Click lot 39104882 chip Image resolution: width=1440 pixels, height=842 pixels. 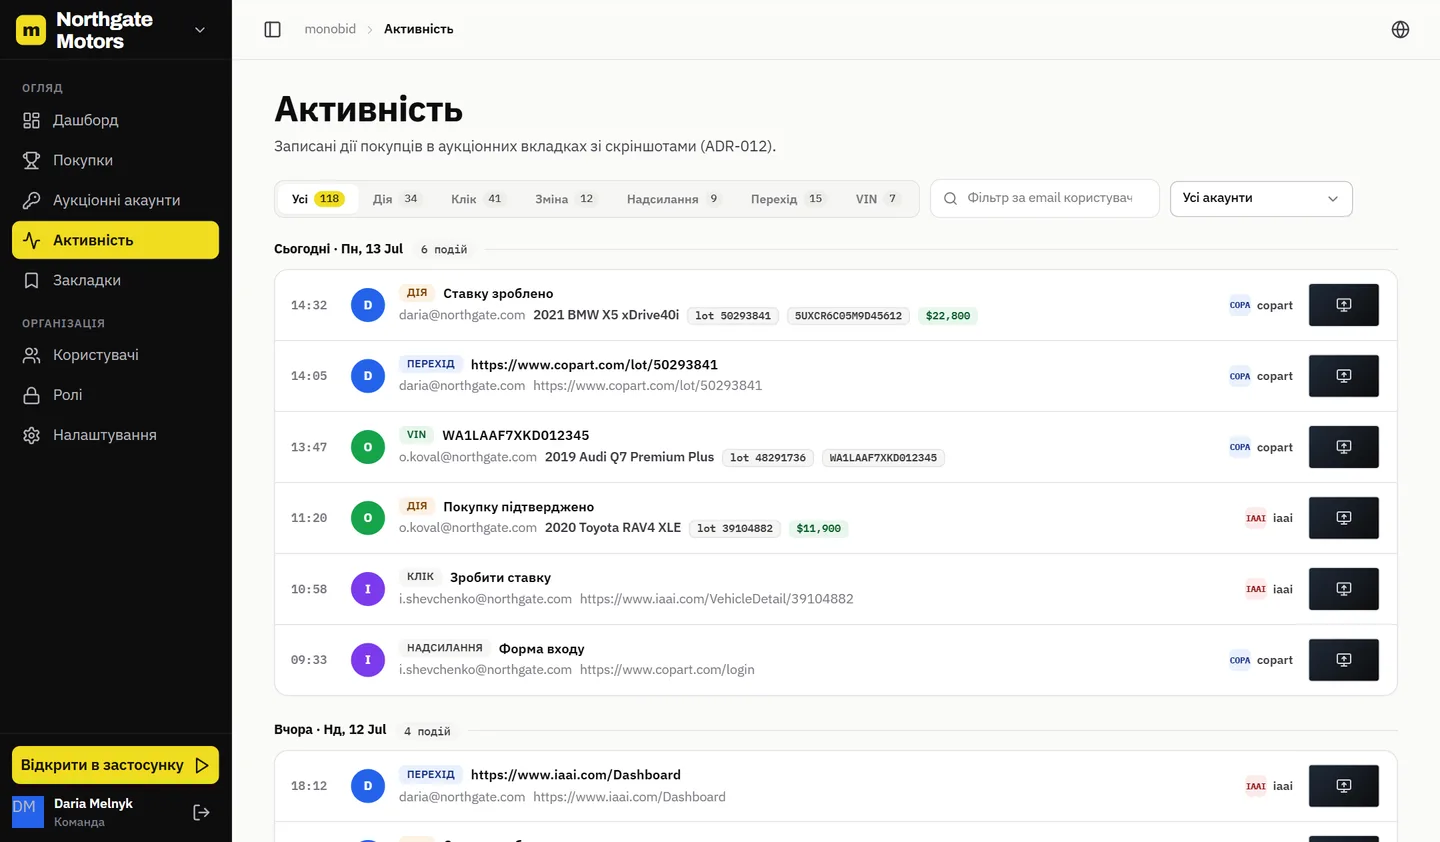pos(735,529)
